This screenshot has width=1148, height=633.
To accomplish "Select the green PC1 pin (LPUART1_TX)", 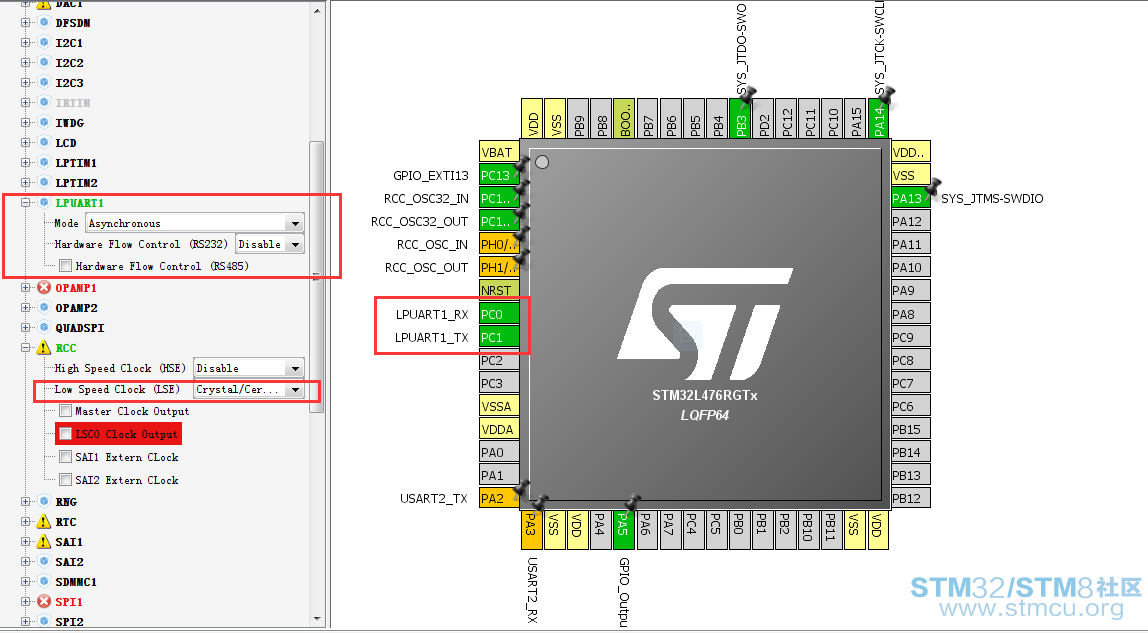I will [x=499, y=337].
